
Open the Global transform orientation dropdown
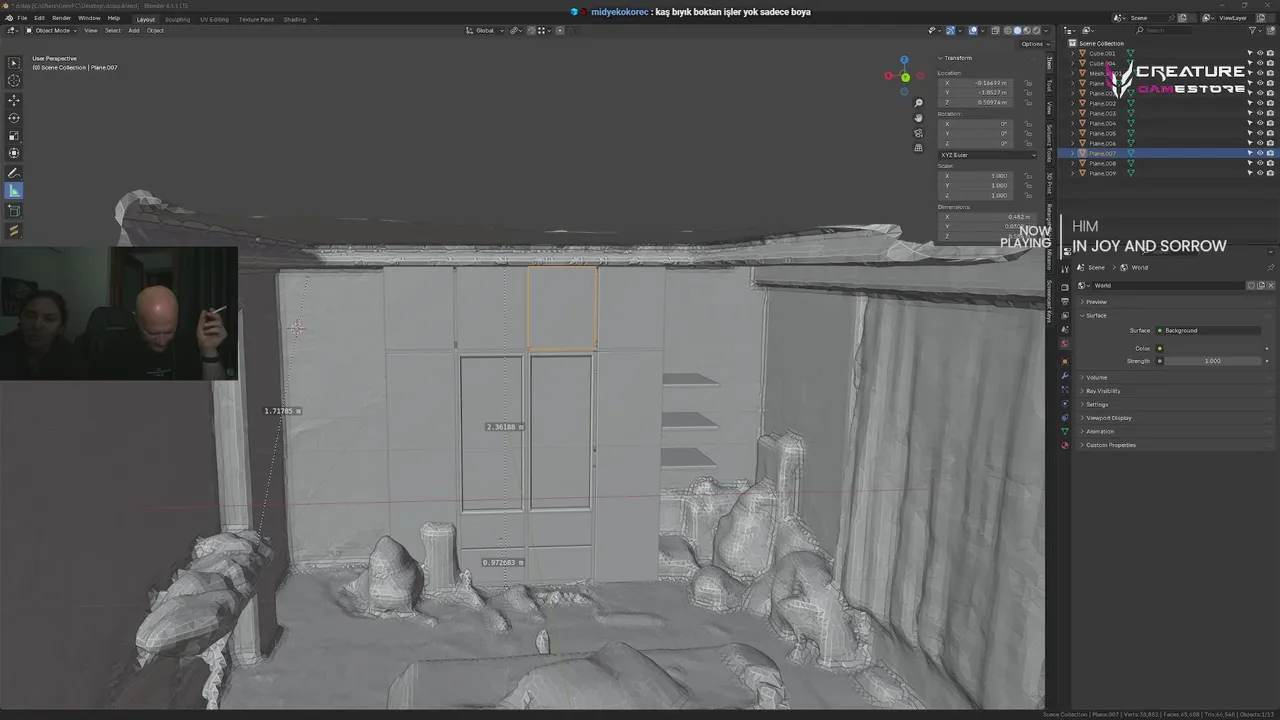pos(484,30)
